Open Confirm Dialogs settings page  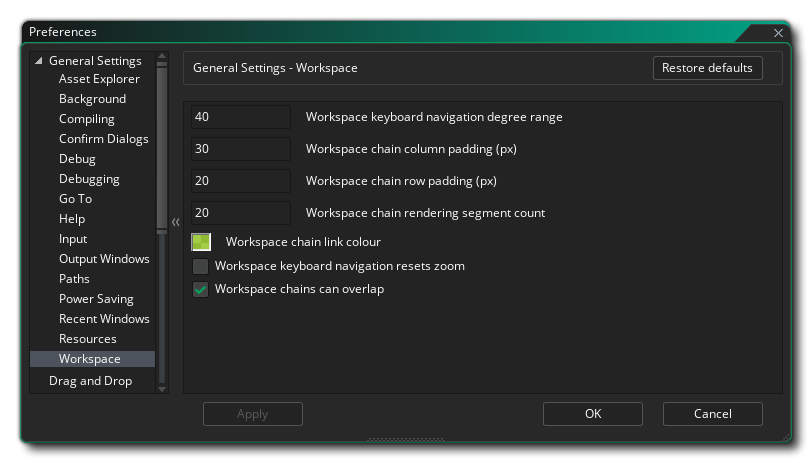103,139
